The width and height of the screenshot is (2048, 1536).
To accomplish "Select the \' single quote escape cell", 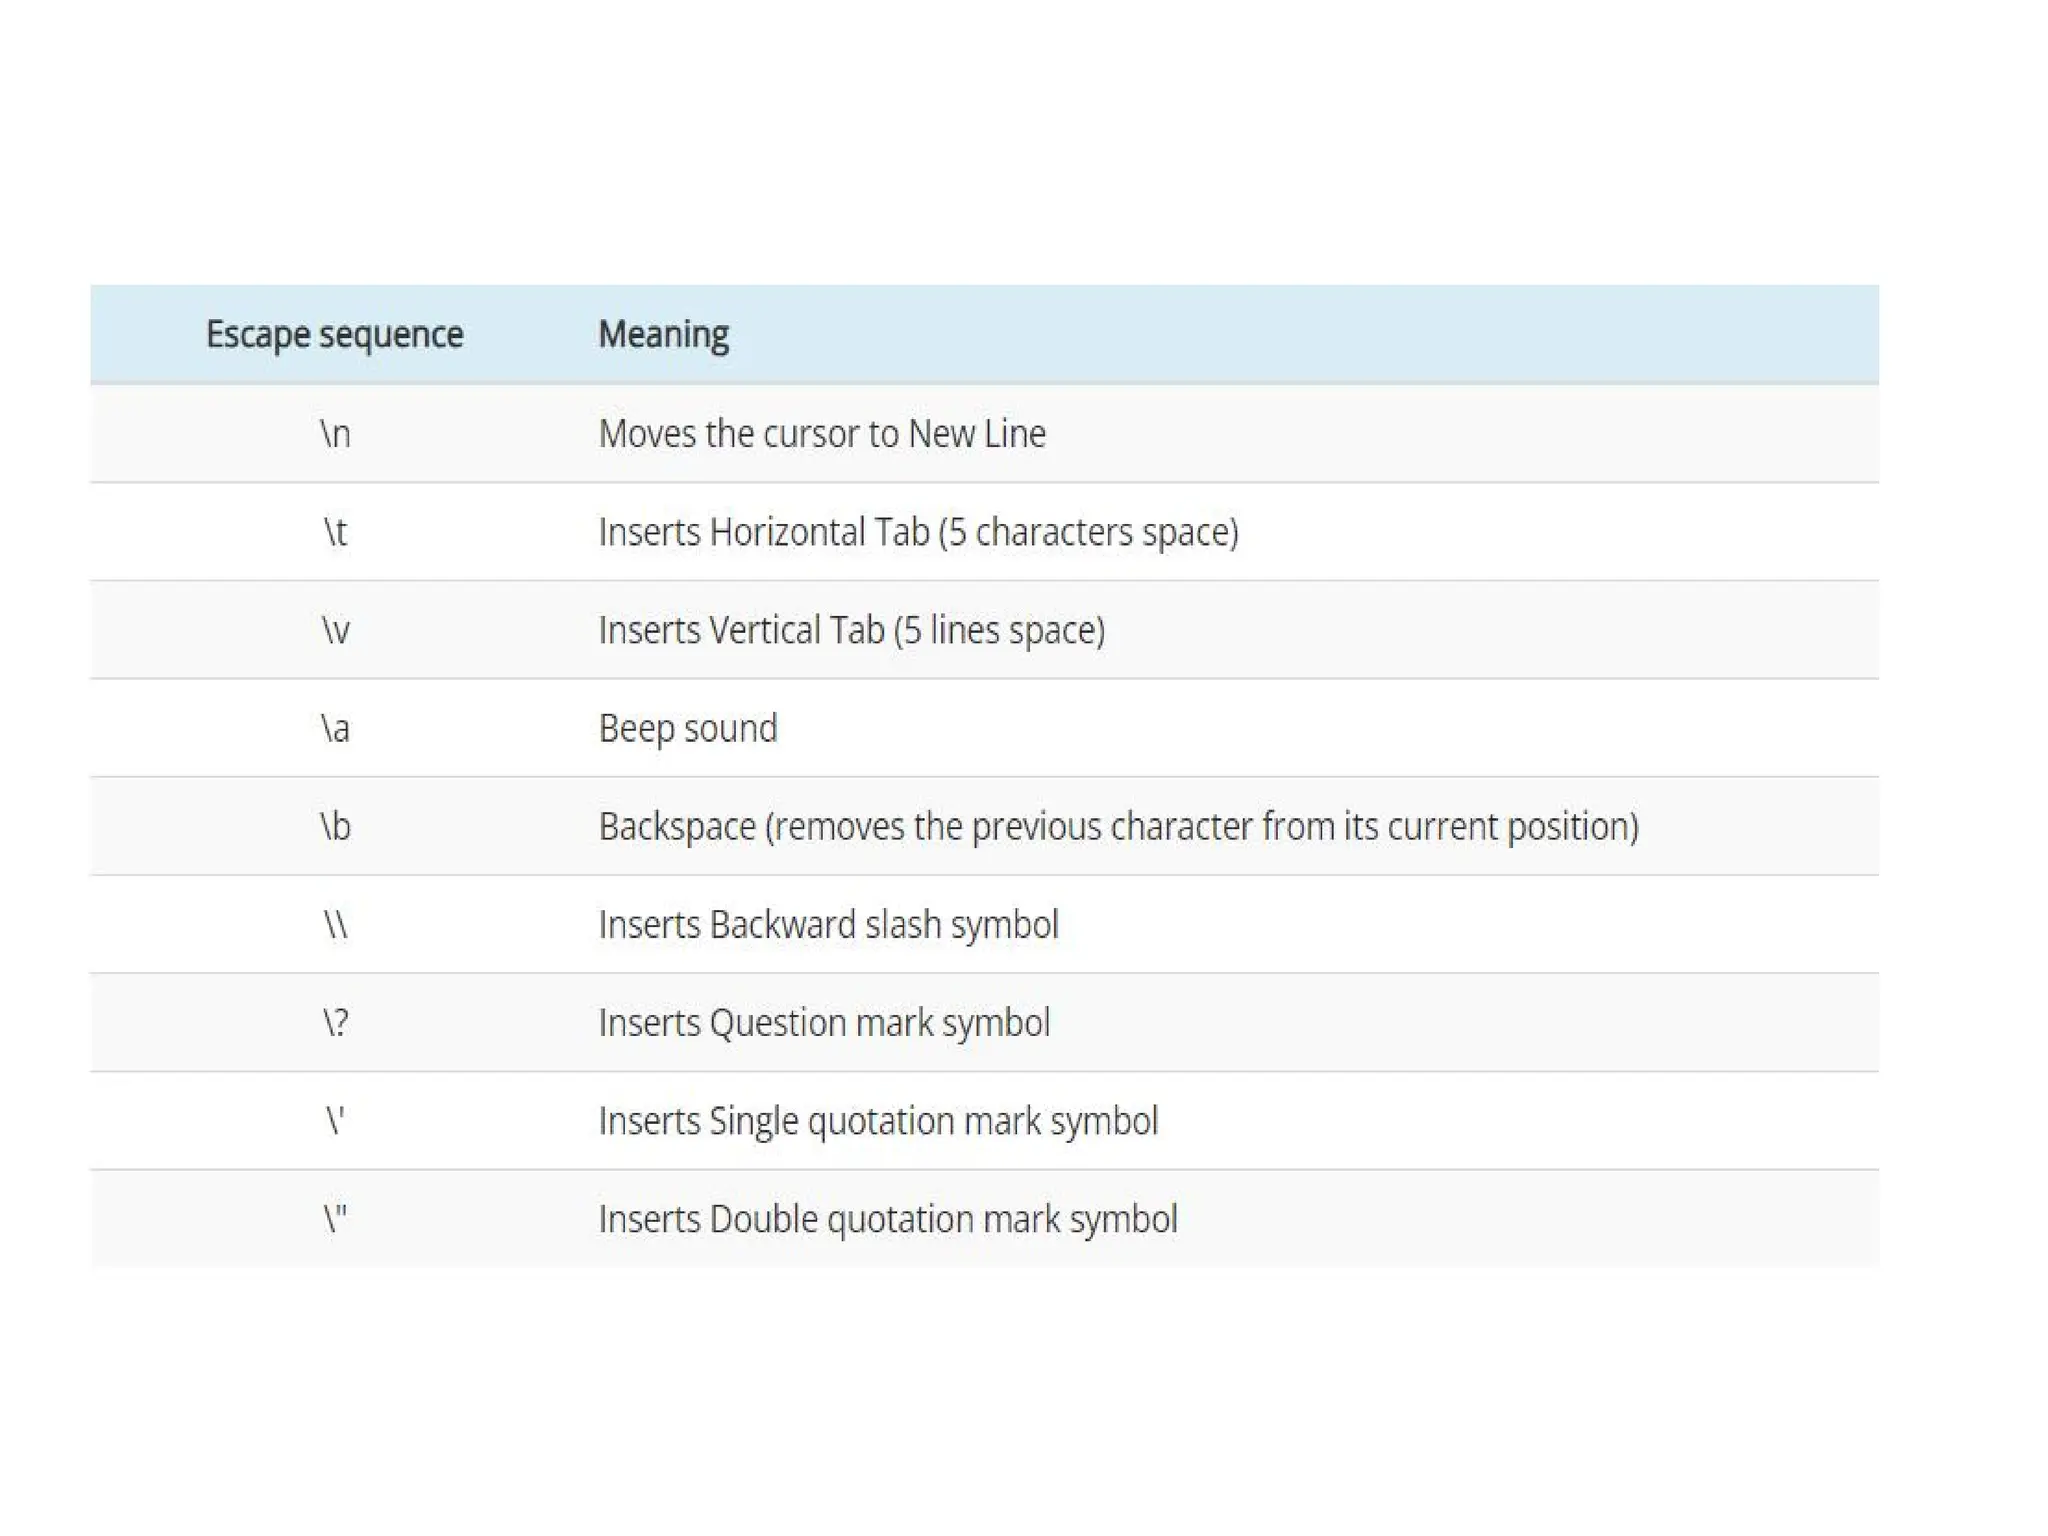I will click(335, 1120).
